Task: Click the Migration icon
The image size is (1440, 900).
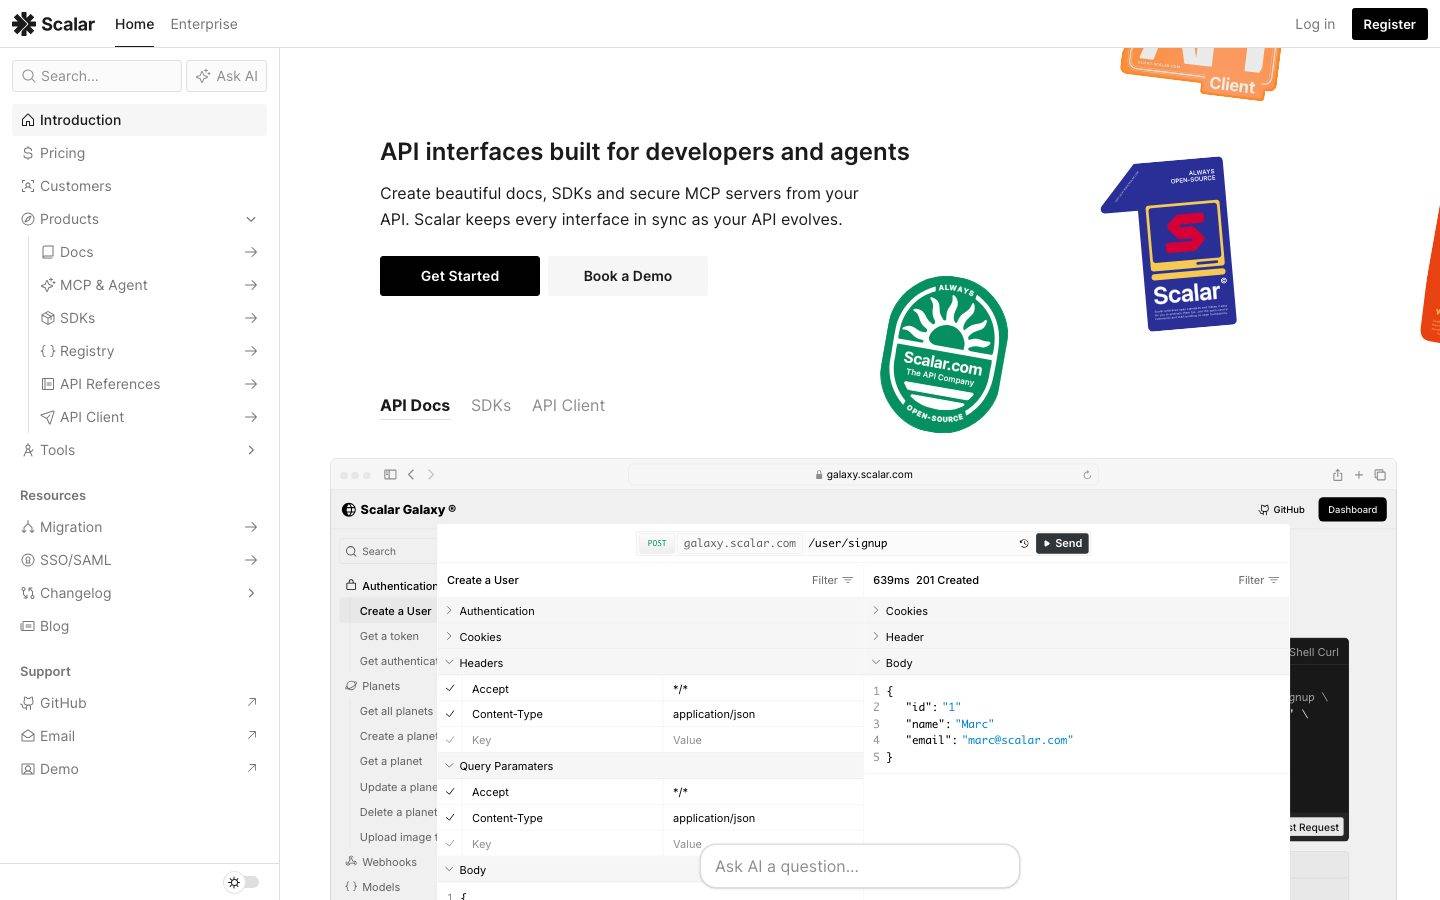Action: [28, 527]
